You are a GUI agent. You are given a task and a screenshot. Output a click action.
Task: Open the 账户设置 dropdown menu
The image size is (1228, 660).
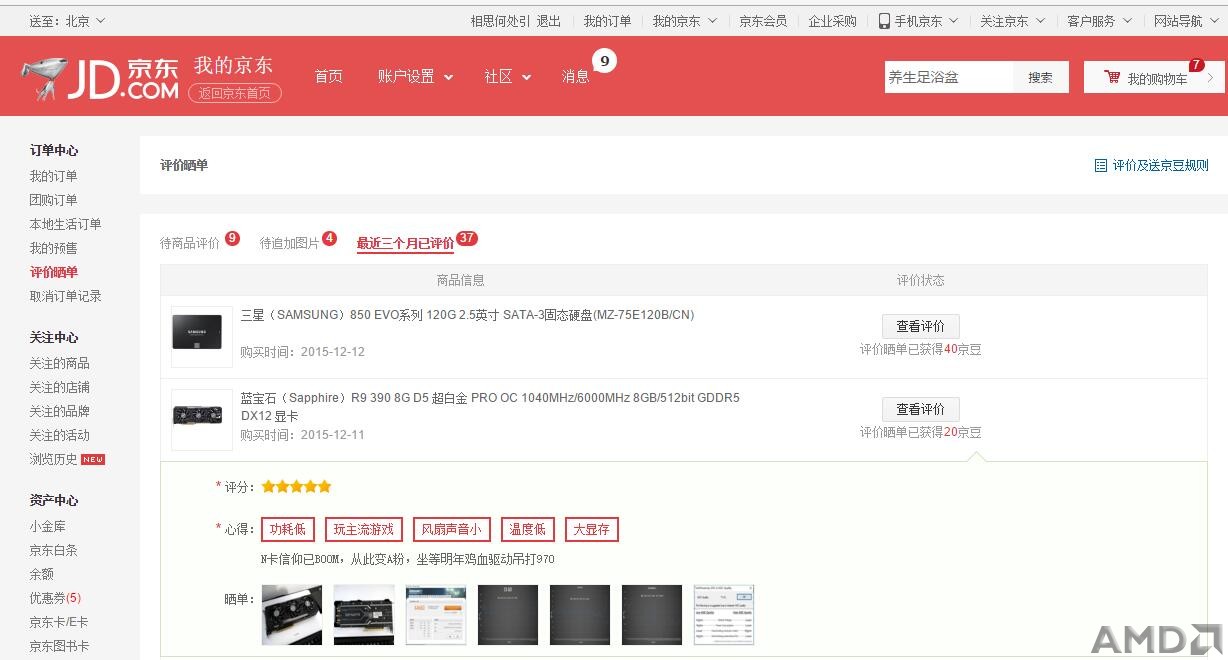click(x=415, y=77)
